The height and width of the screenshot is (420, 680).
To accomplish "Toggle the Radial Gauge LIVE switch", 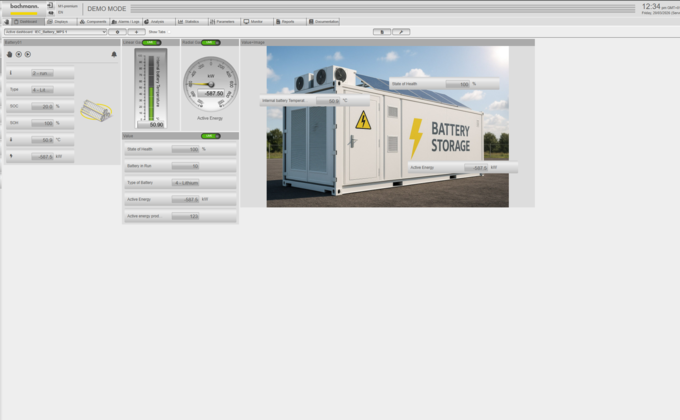I will tap(210, 43).
